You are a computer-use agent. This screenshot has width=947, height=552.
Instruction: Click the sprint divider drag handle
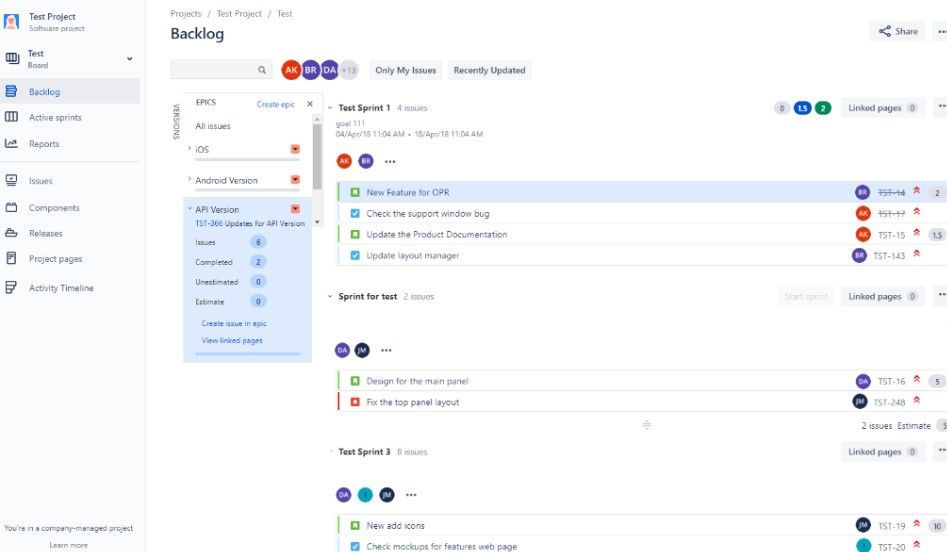[646, 425]
